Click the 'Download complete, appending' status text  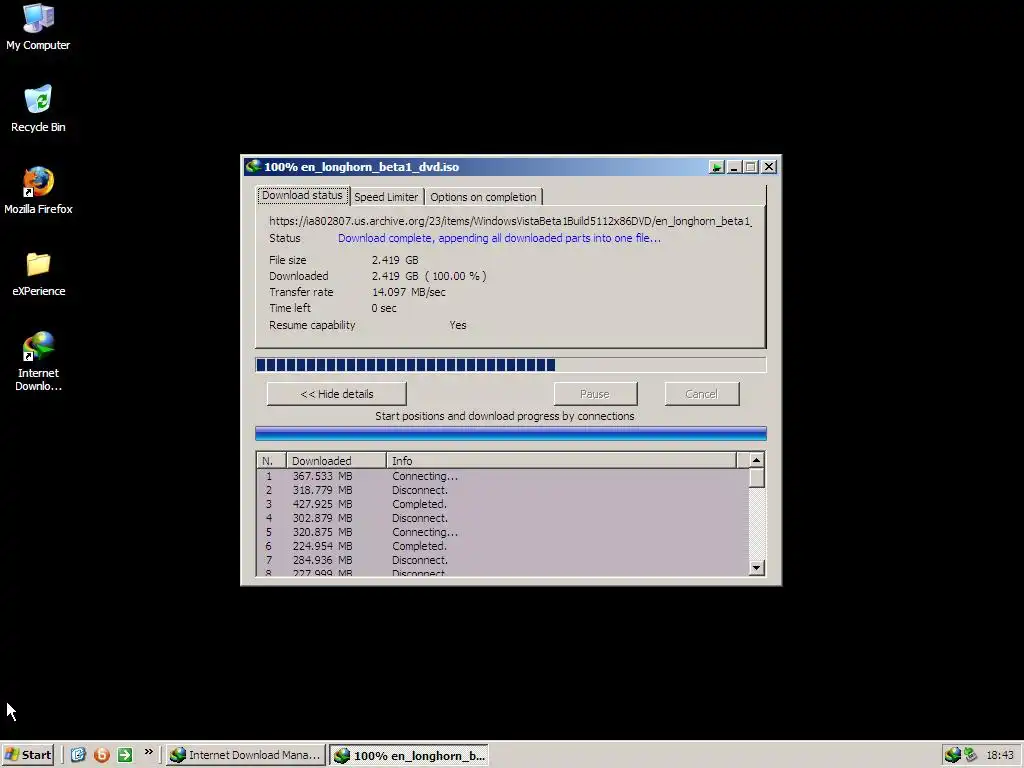pyautogui.click(x=499, y=238)
